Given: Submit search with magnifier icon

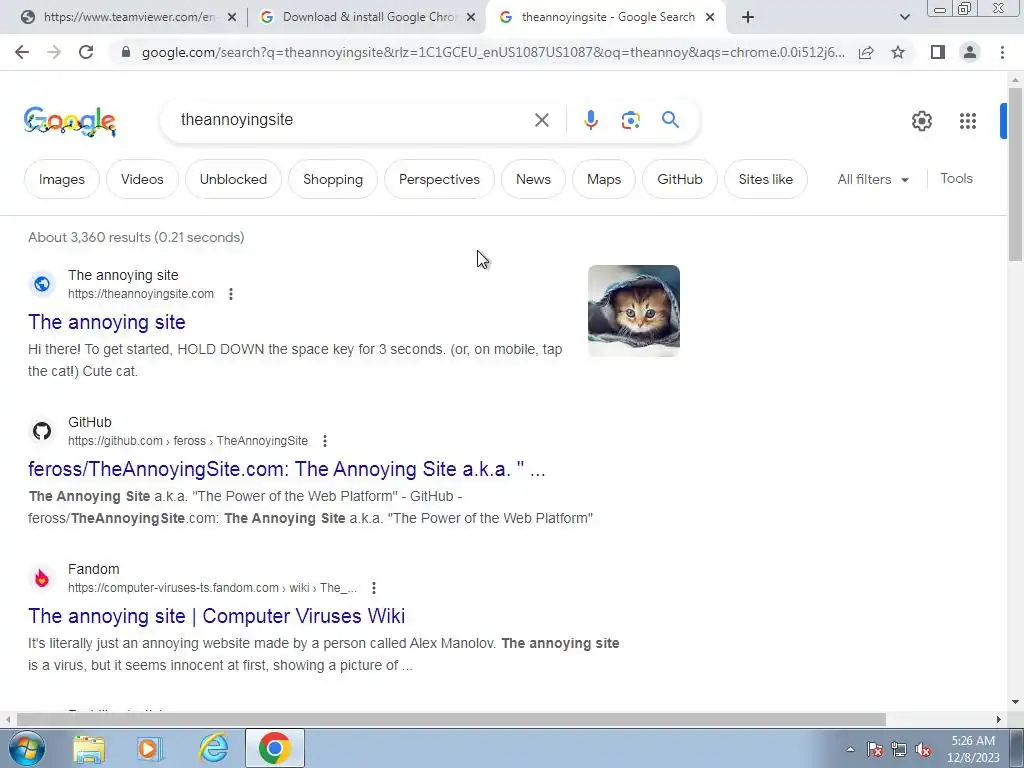Looking at the screenshot, I should (670, 120).
